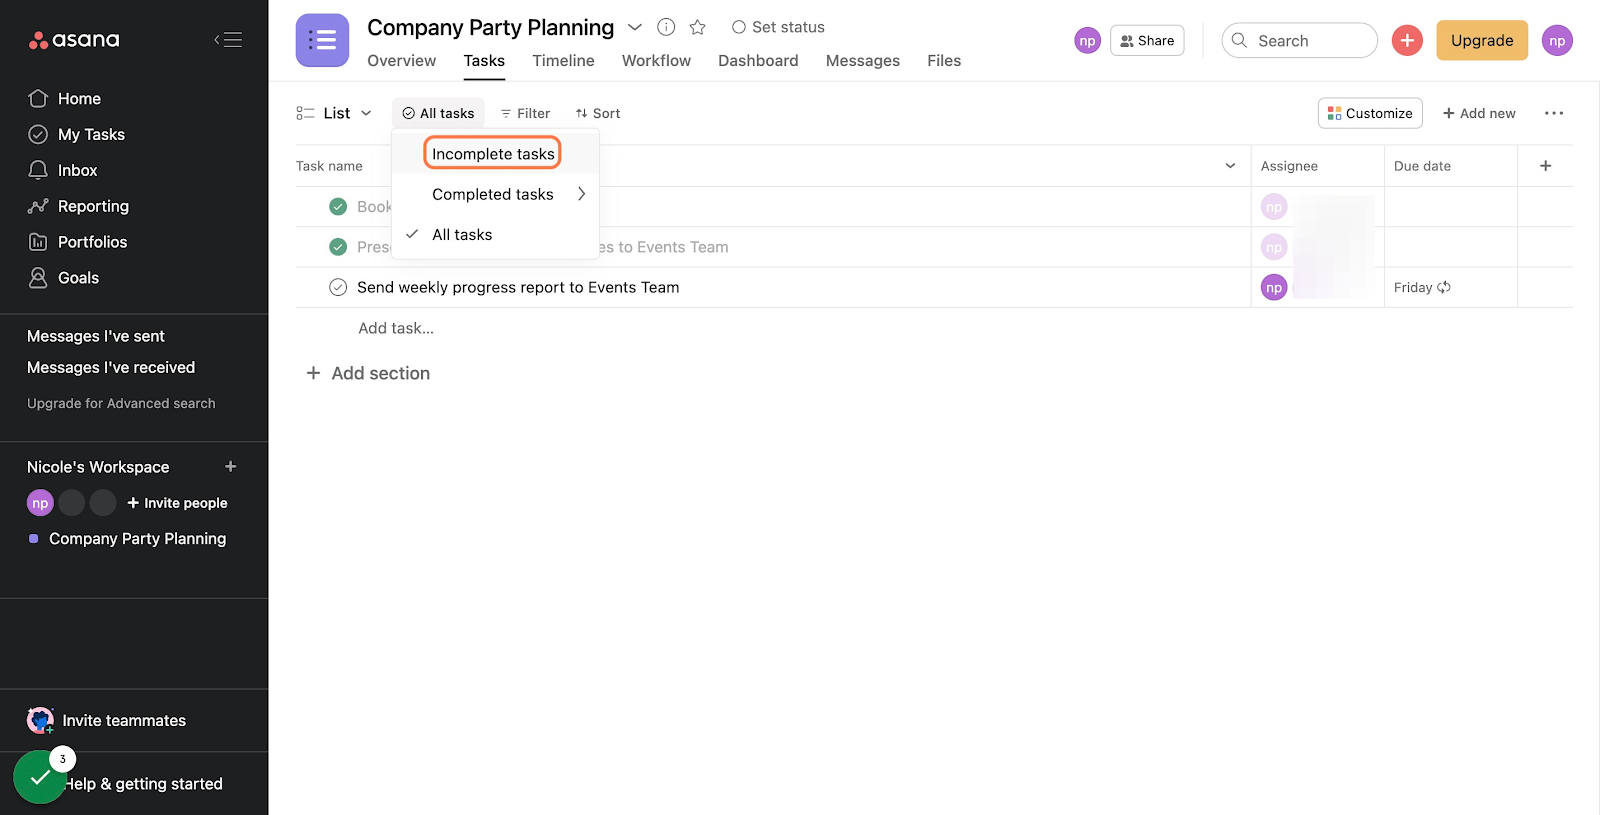Show project details info icon
The height and width of the screenshot is (815, 1600).
click(666, 27)
